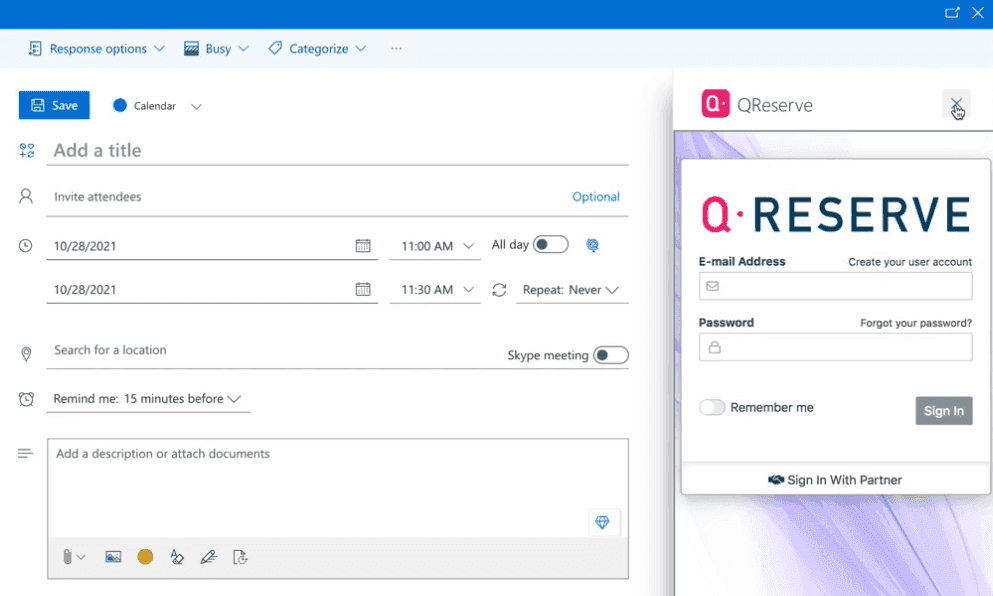
Task: Insert a picture inline
Action: 113,557
